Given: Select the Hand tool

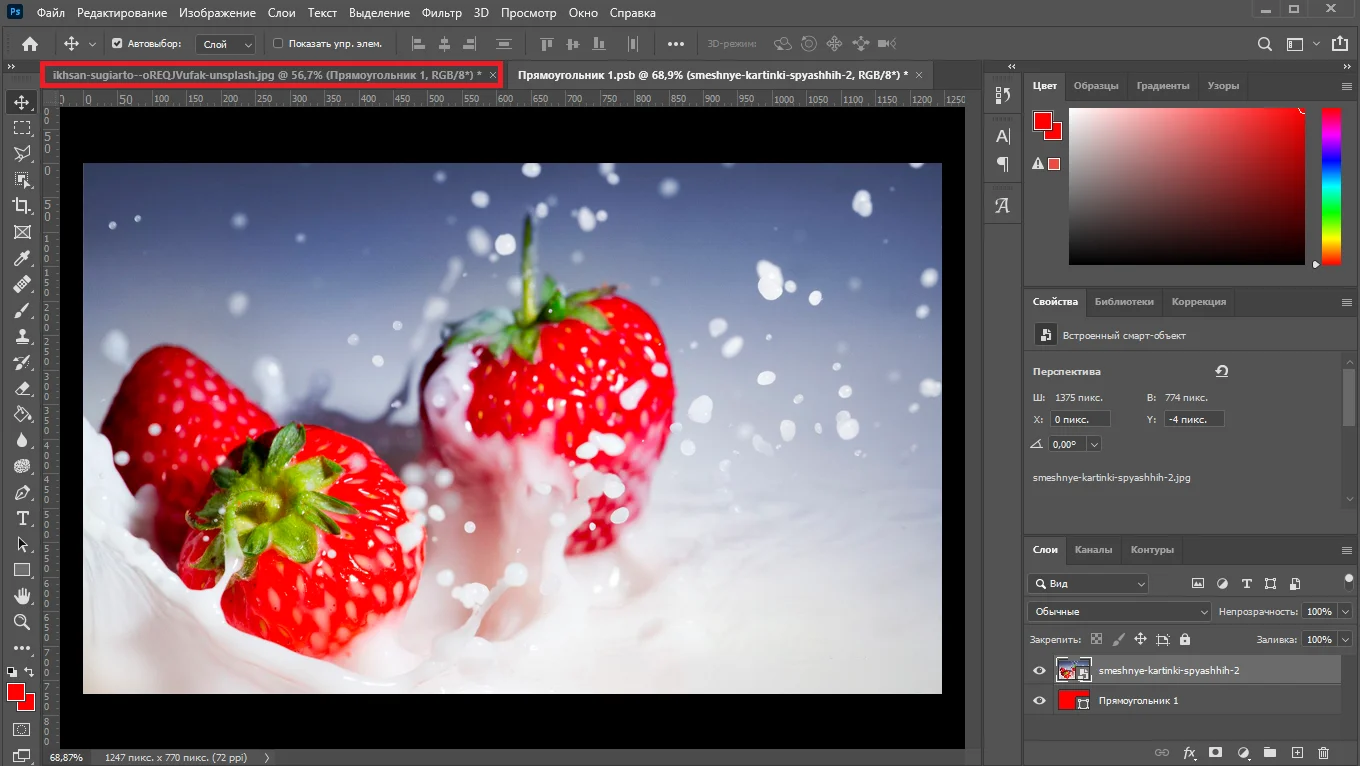Looking at the screenshot, I should [x=22, y=596].
